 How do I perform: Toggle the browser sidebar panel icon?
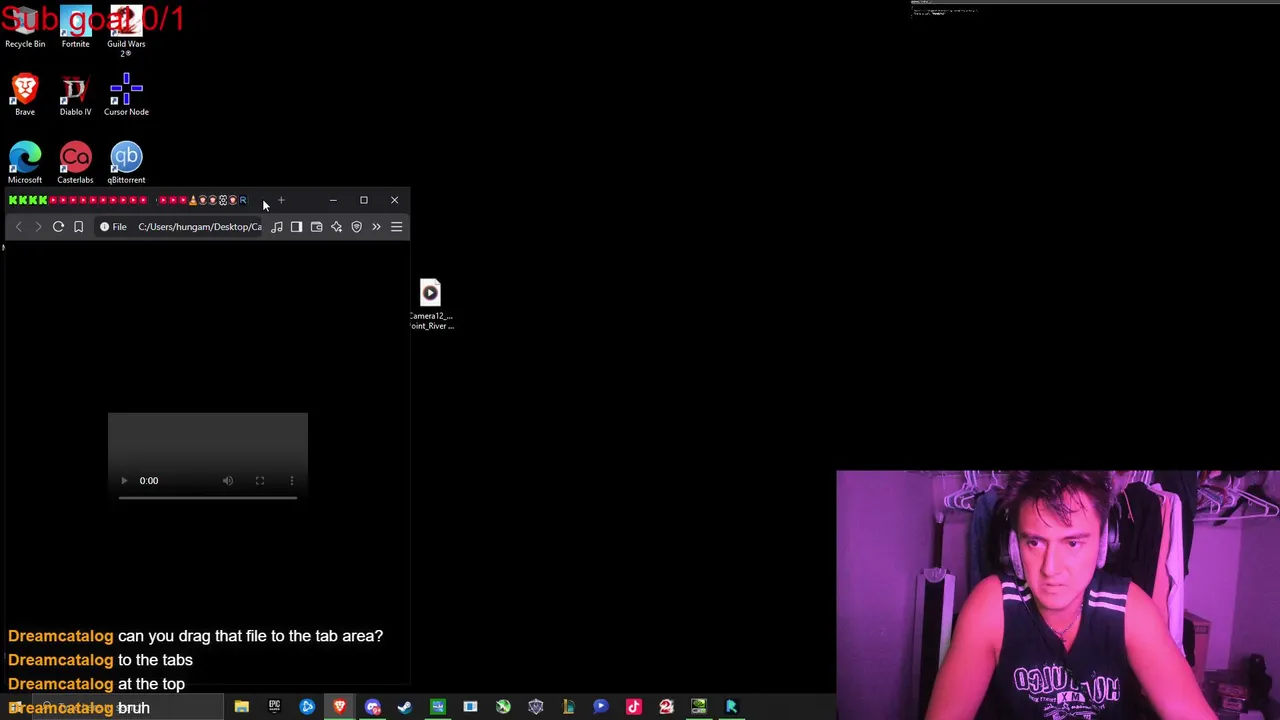pos(296,227)
